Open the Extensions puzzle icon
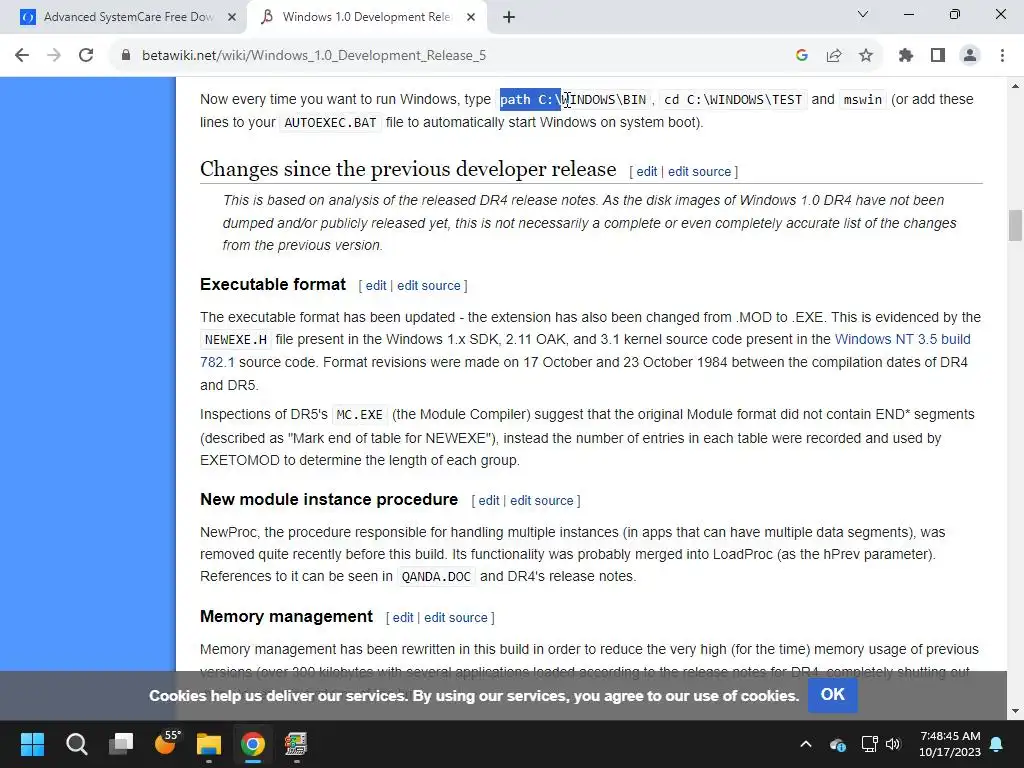Image resolution: width=1024 pixels, height=768 pixels. point(906,56)
